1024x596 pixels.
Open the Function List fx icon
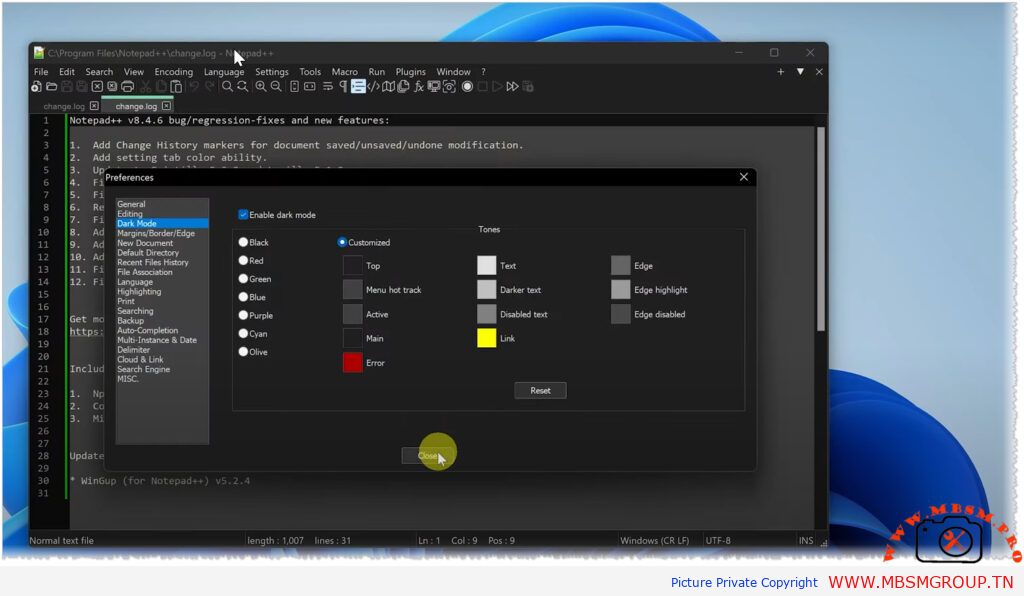419,87
